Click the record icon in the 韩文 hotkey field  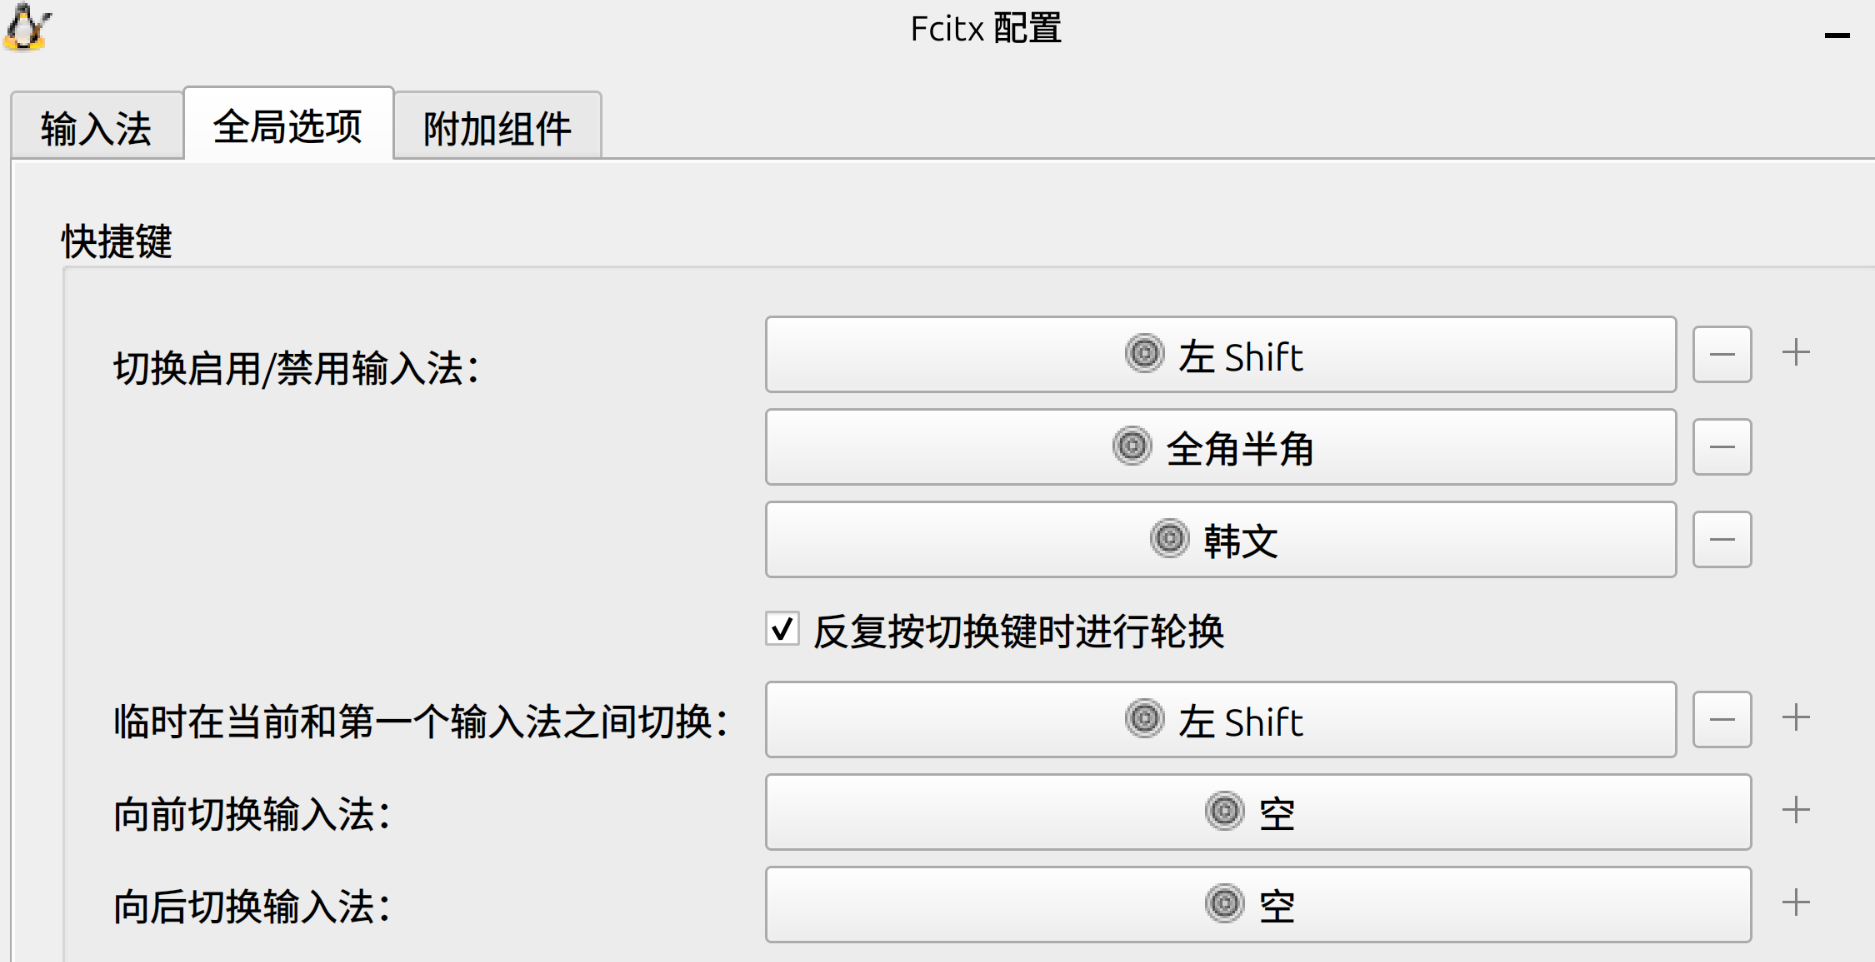[1168, 539]
